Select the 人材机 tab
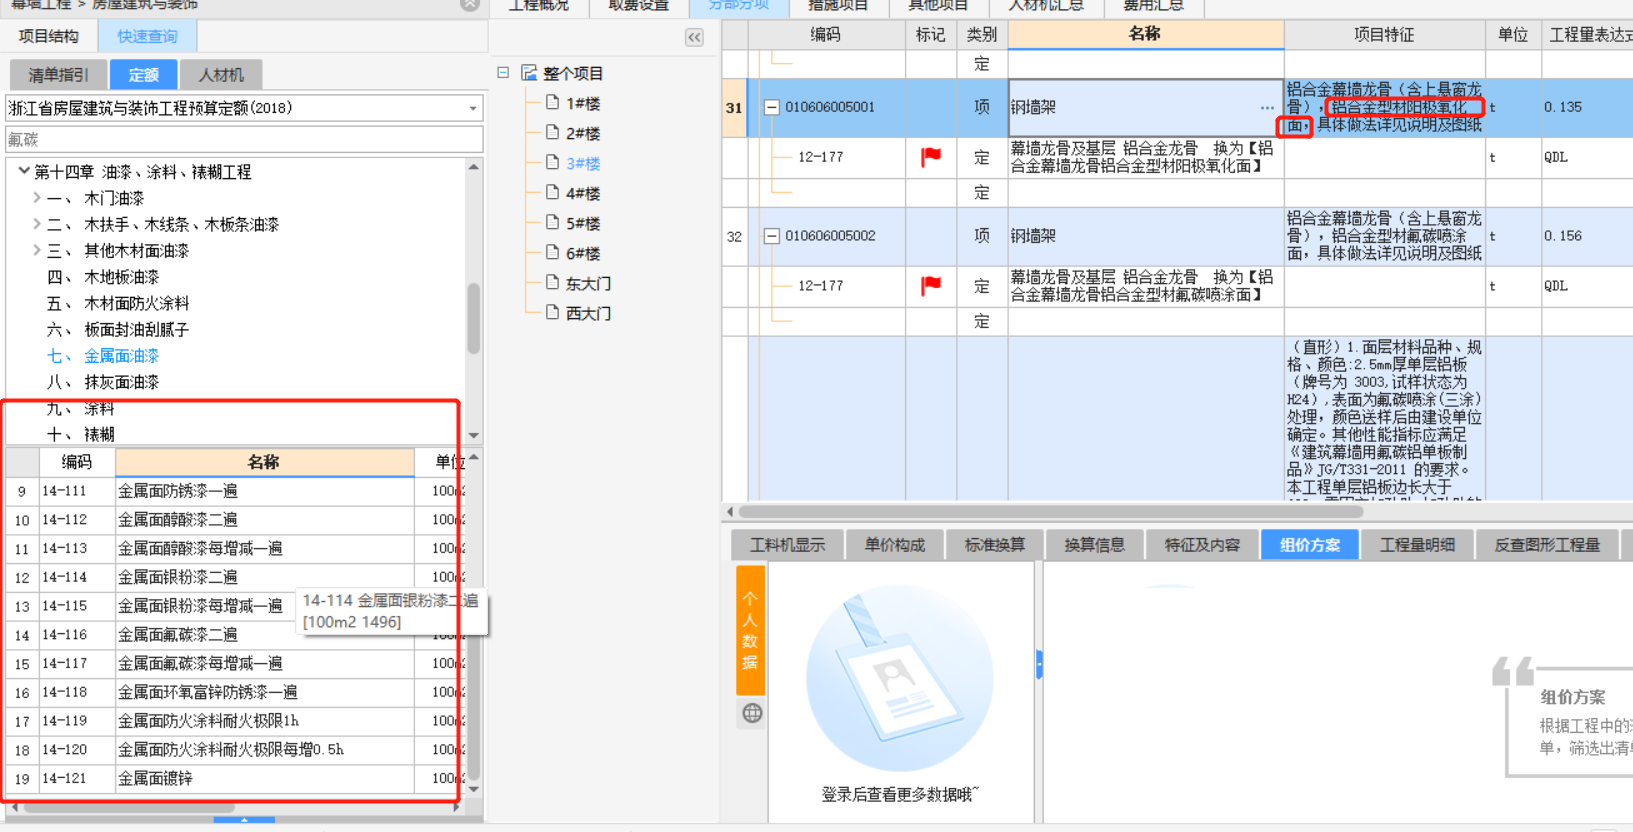This screenshot has width=1633, height=832. pos(221,75)
